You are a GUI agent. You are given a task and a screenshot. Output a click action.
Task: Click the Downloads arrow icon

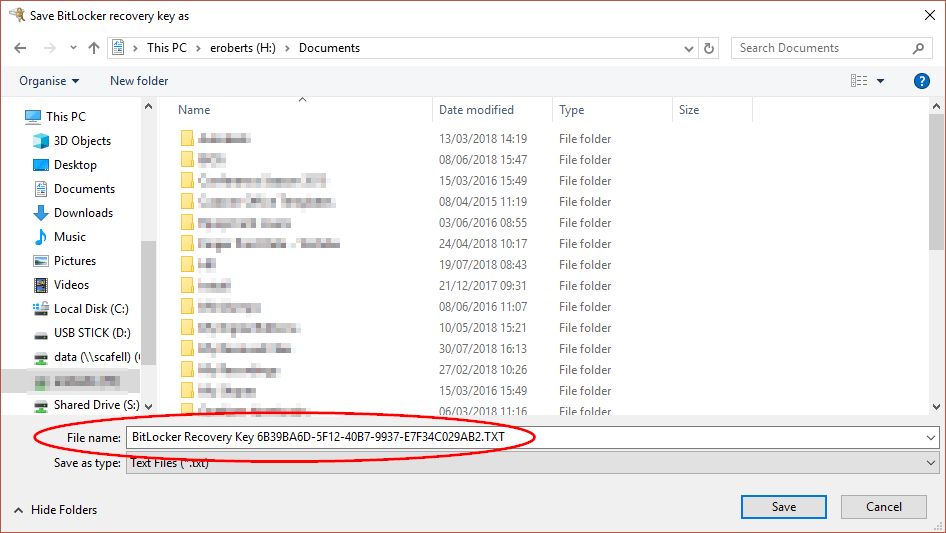coord(40,213)
